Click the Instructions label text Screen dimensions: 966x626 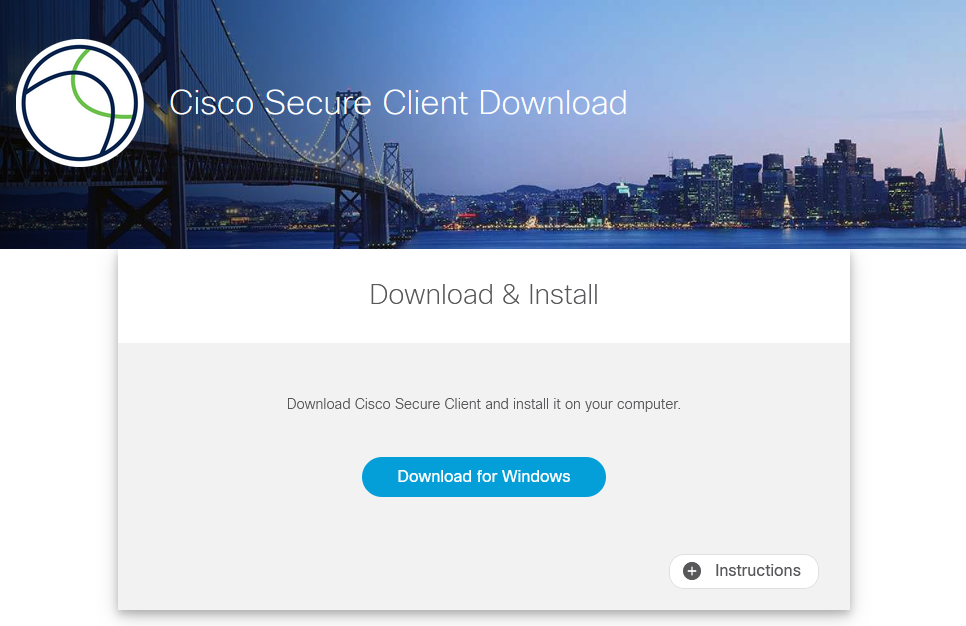point(757,571)
